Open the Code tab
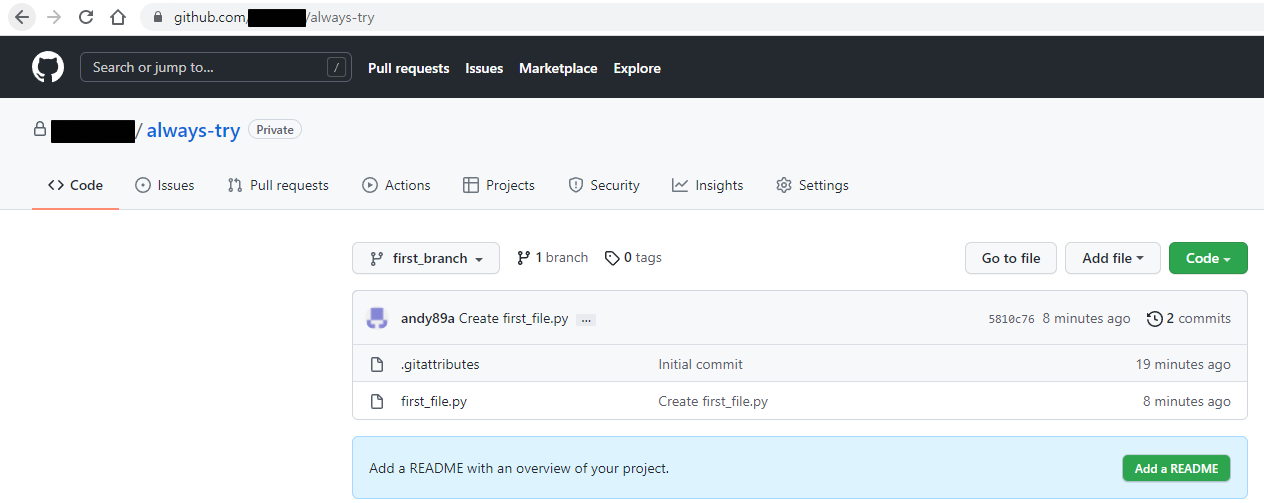 click(x=75, y=185)
